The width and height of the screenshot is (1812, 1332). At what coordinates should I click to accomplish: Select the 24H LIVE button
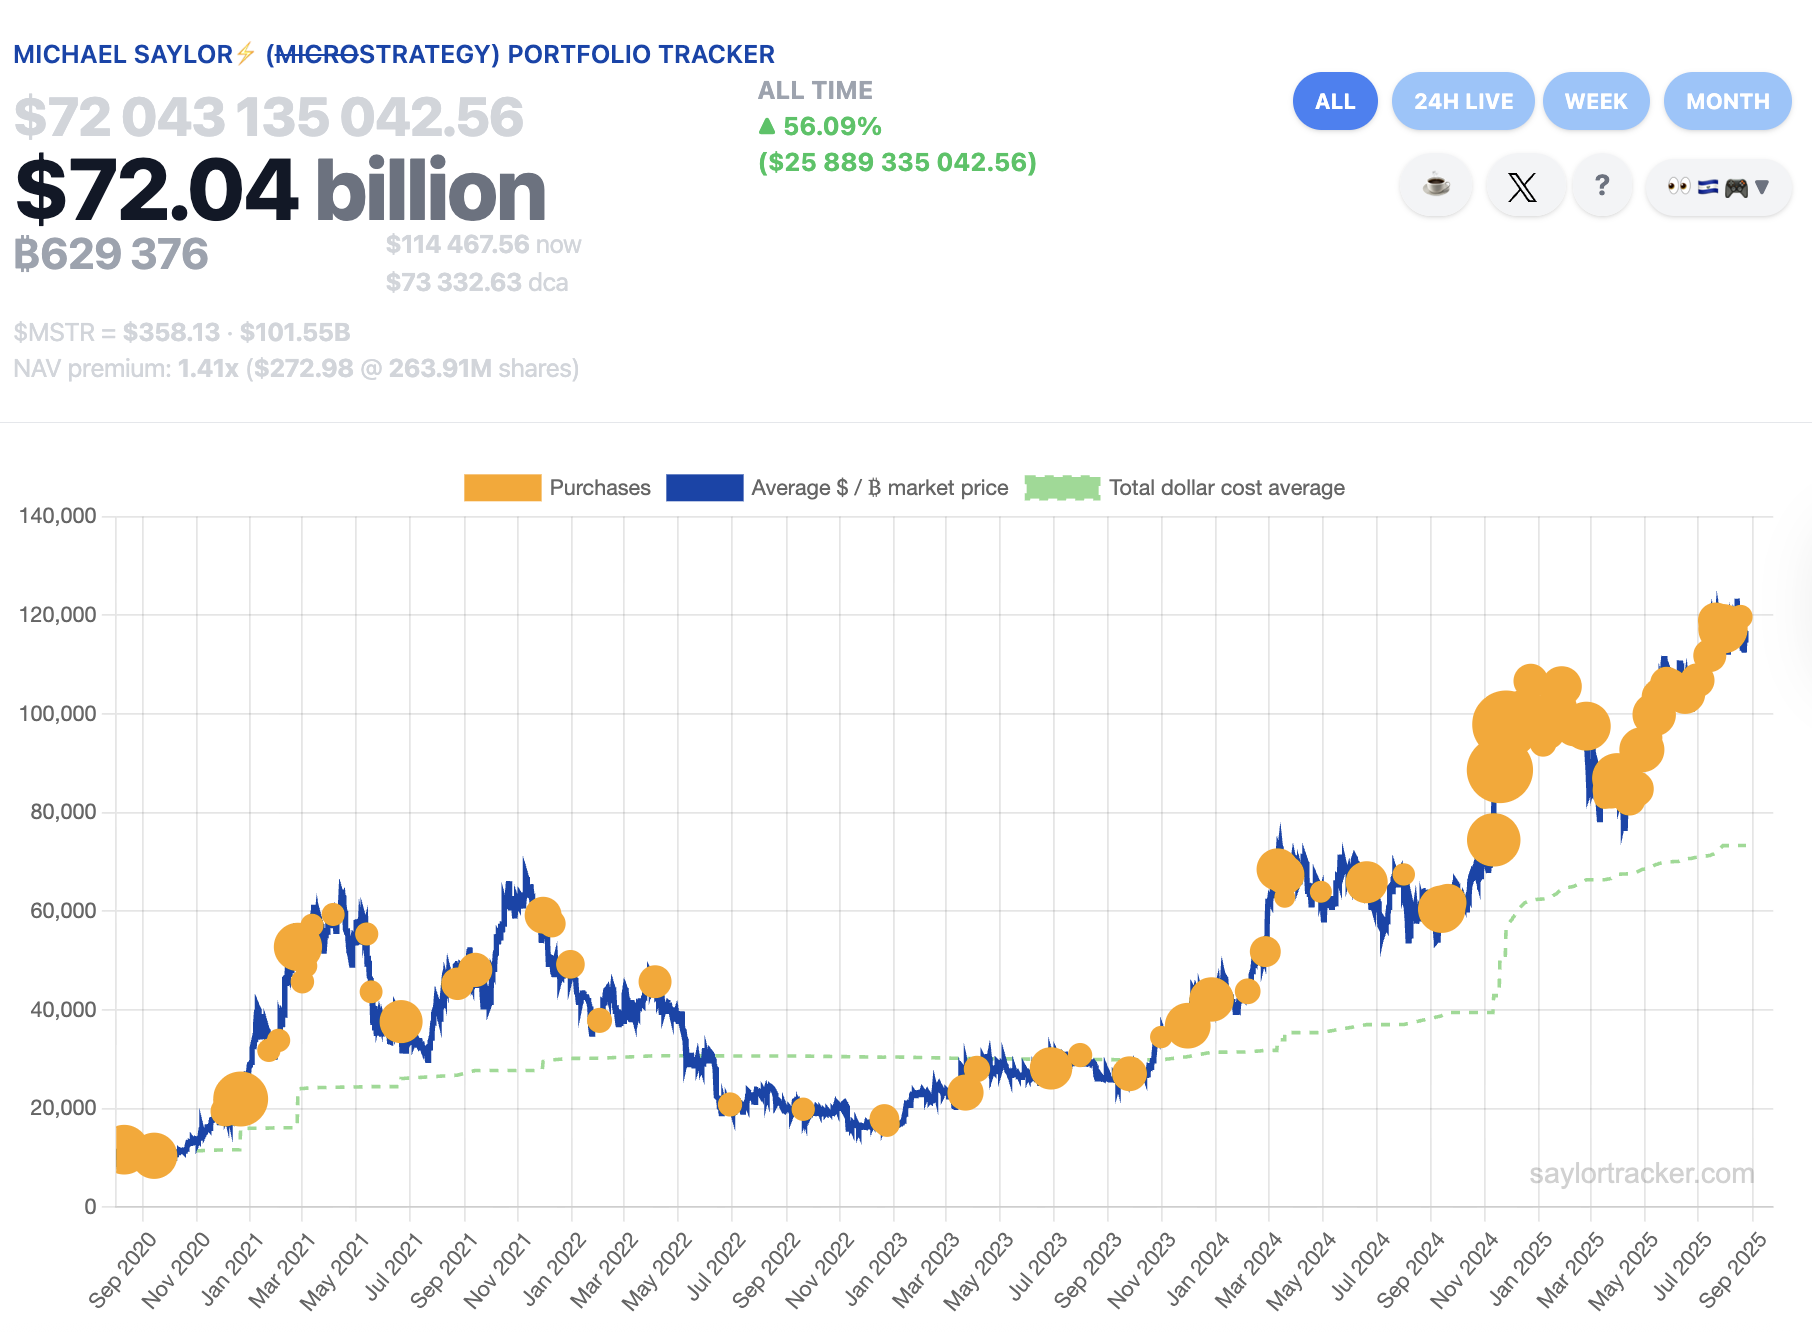[1463, 101]
